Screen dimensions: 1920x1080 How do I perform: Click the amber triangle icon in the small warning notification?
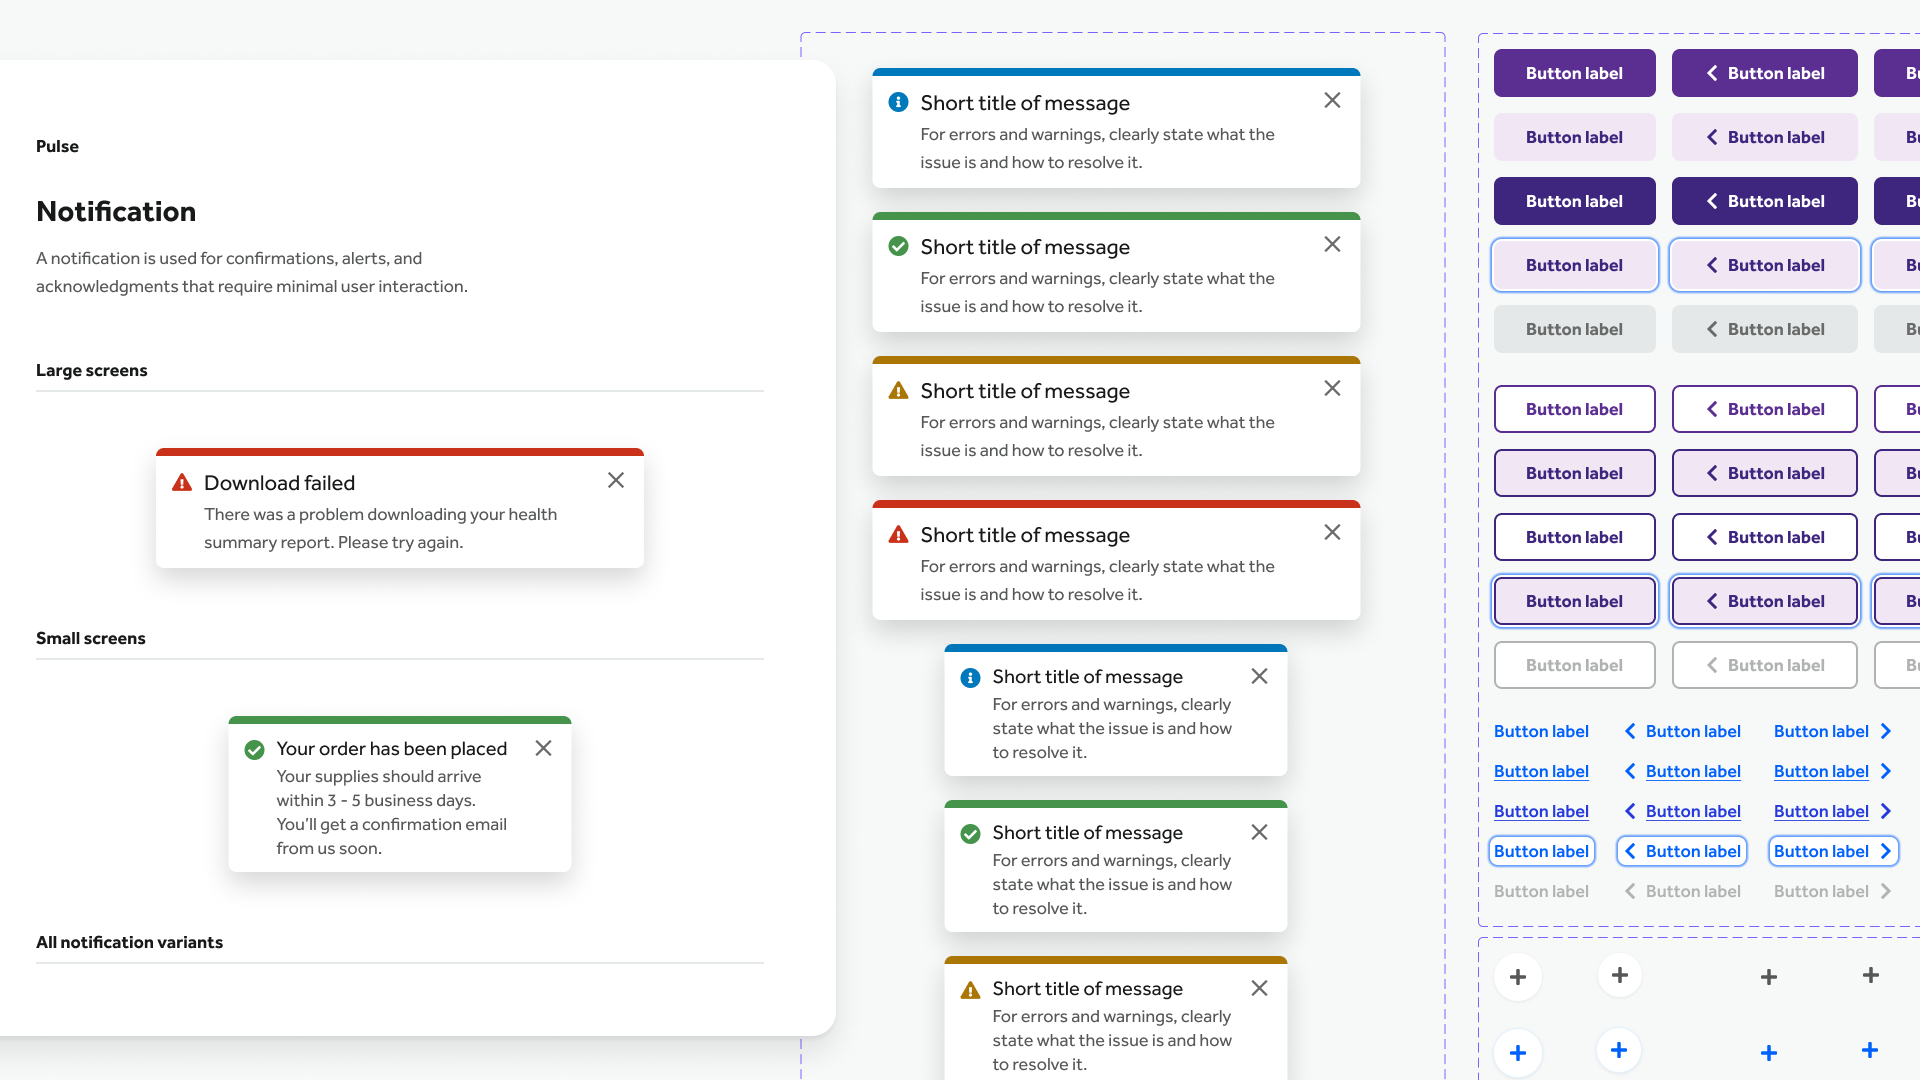(971, 990)
